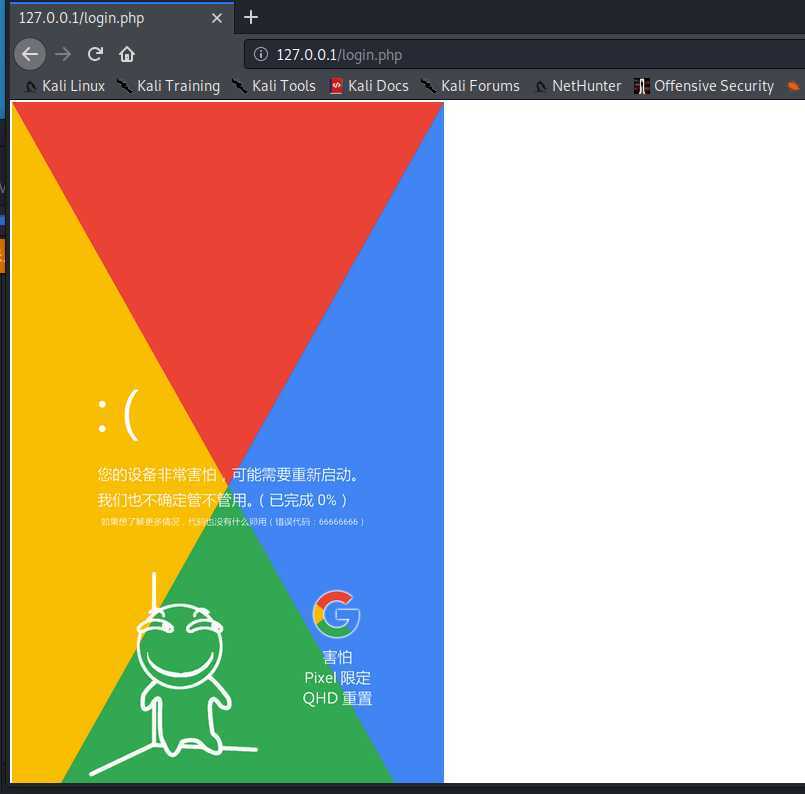Open the Kali Tools bookmark
This screenshot has width=805, height=794.
pyautogui.click(x=274, y=86)
